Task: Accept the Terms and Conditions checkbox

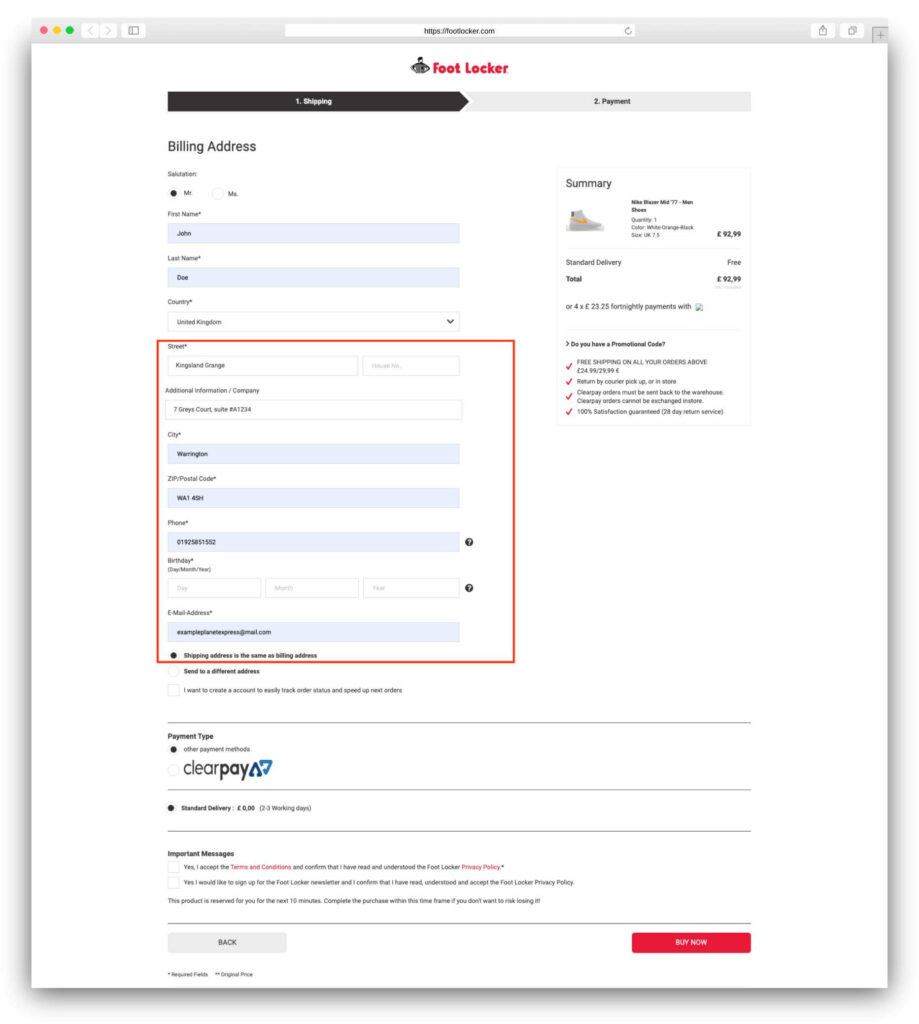Action: pyautogui.click(x=173, y=867)
